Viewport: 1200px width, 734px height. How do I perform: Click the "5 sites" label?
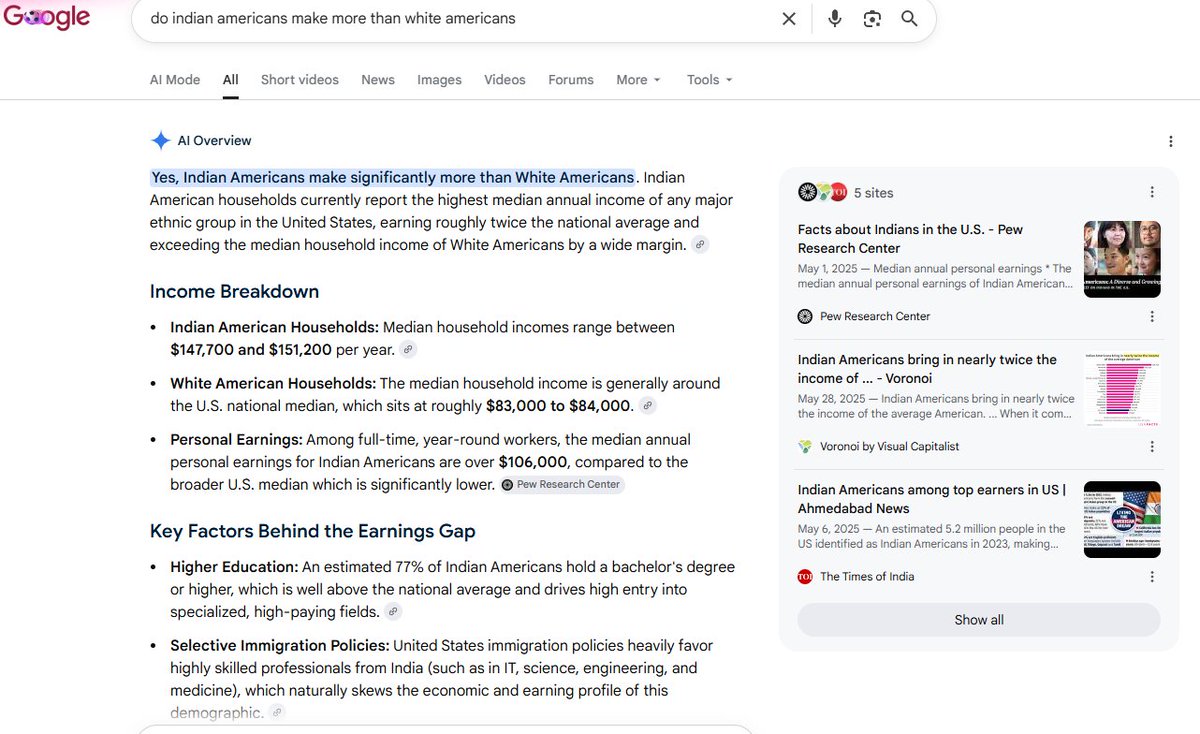pos(874,193)
